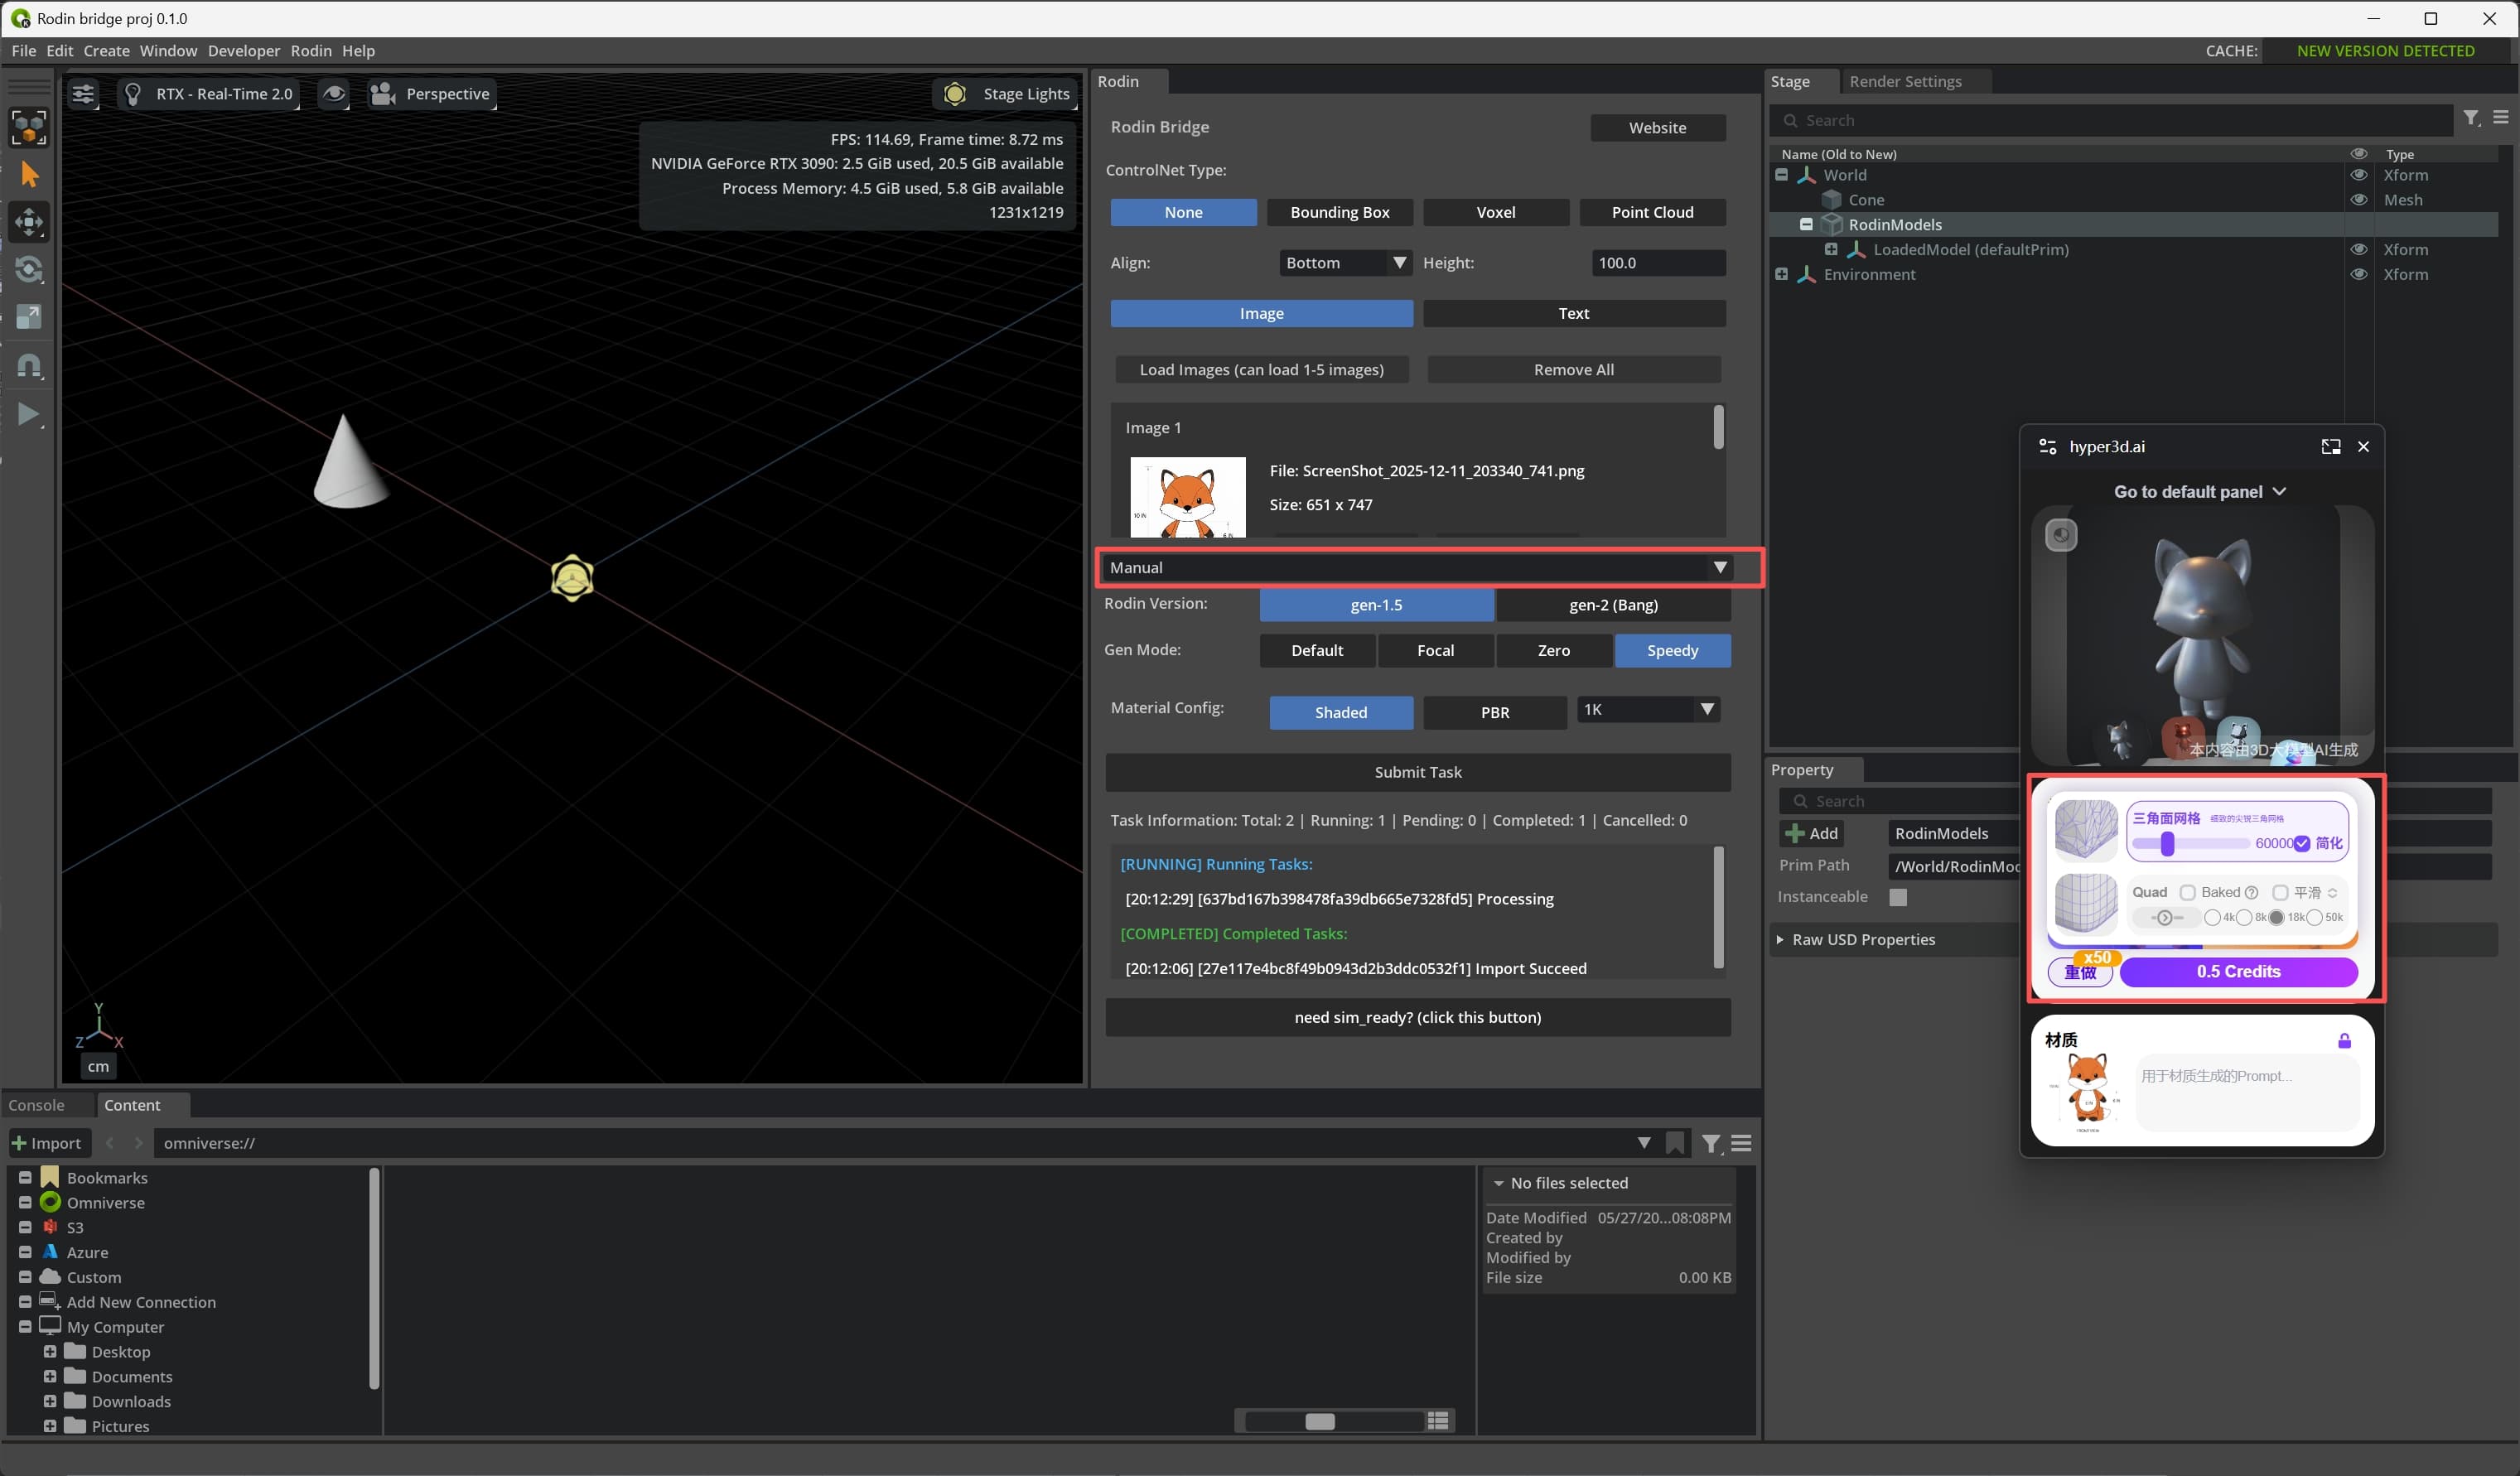Select the 4k quad radio button
Screen dimensions: 2520x1476
[2212, 917]
